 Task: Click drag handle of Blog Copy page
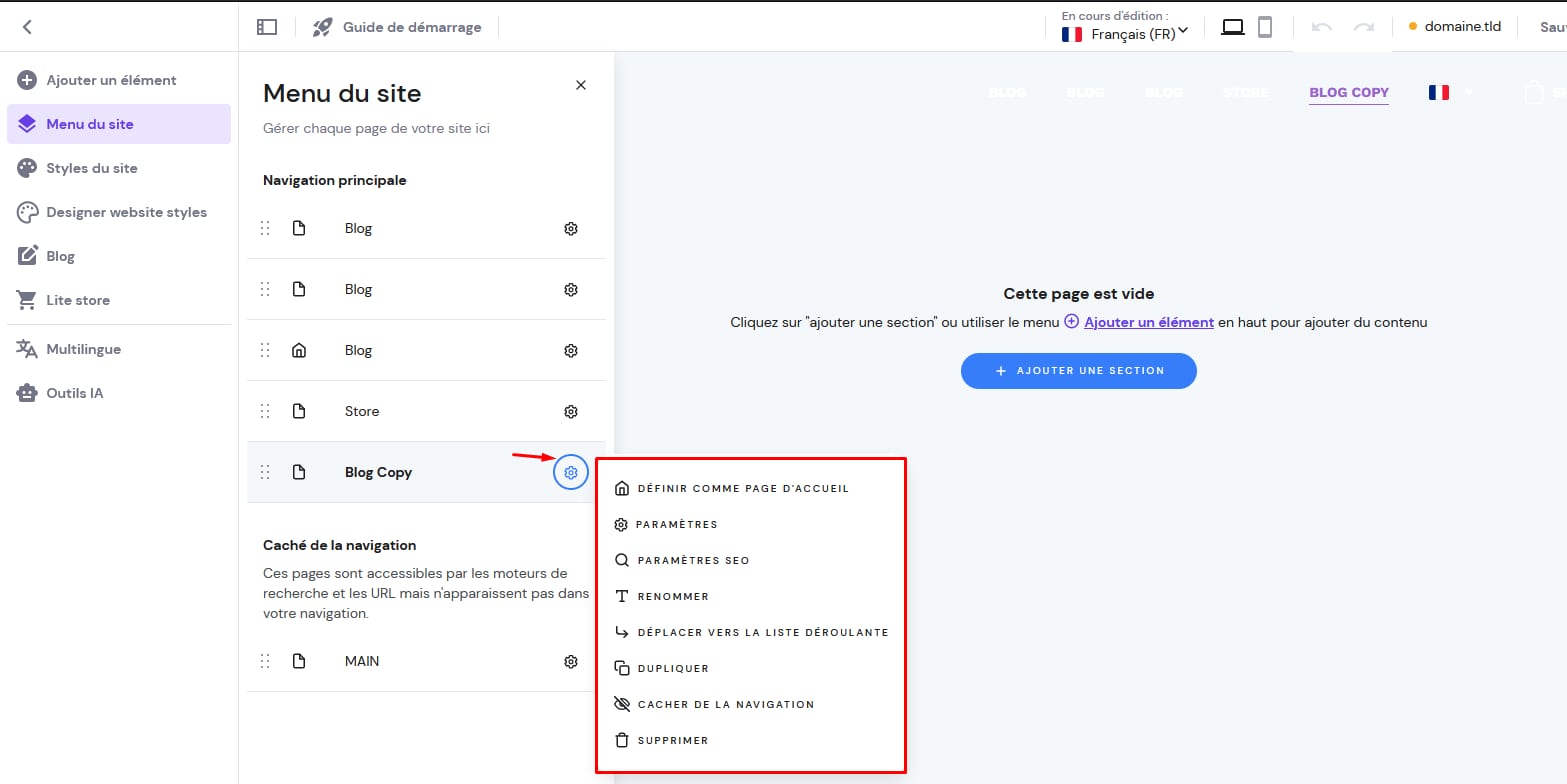click(x=265, y=472)
